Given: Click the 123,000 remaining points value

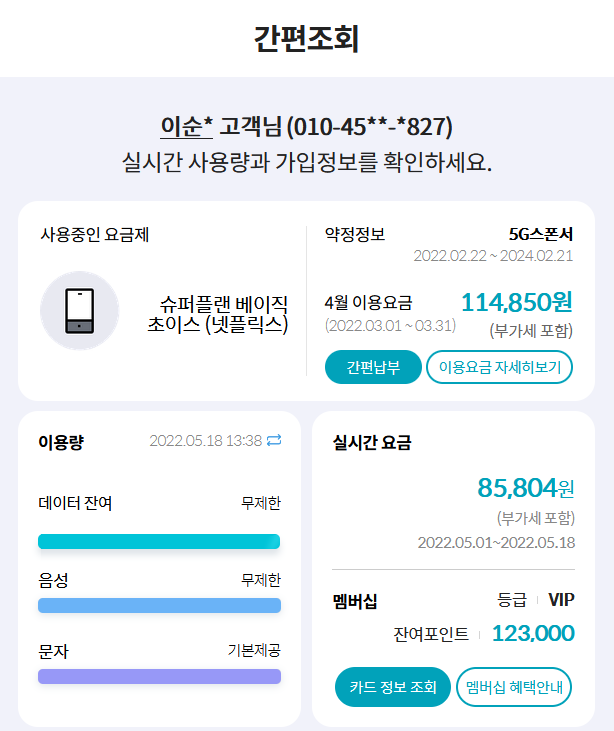Looking at the screenshot, I should 533,633.
